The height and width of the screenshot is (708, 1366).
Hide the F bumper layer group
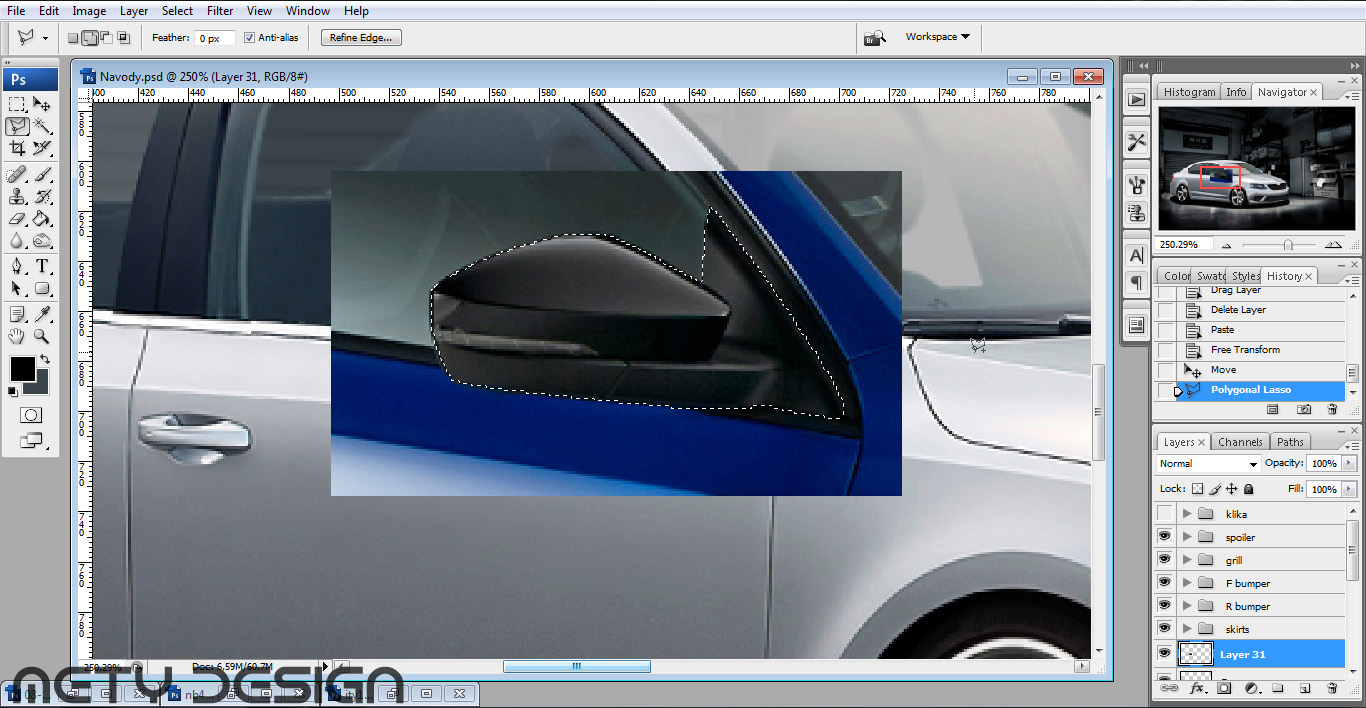1164,583
